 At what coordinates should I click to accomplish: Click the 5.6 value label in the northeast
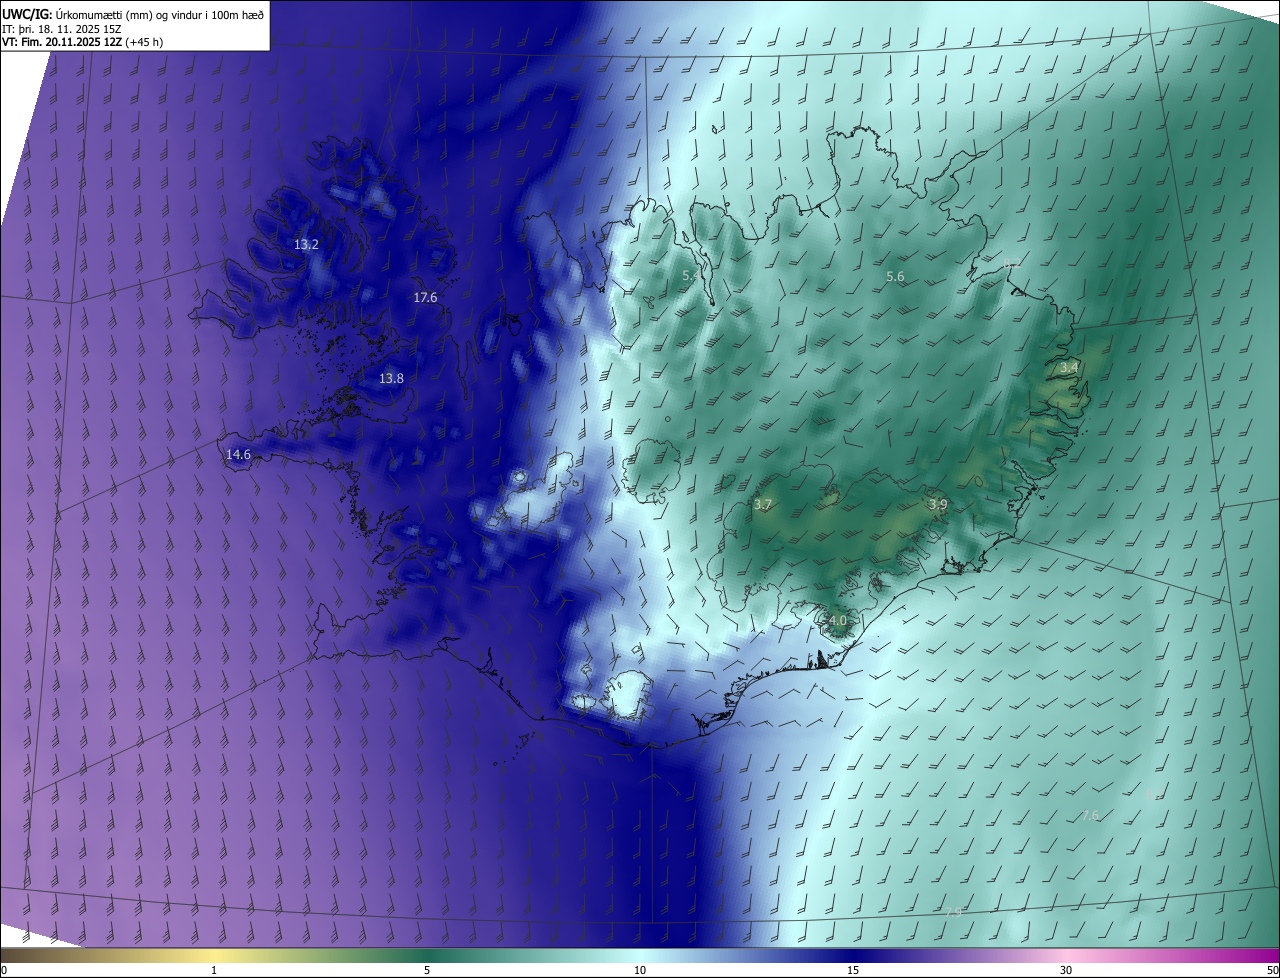895,277
